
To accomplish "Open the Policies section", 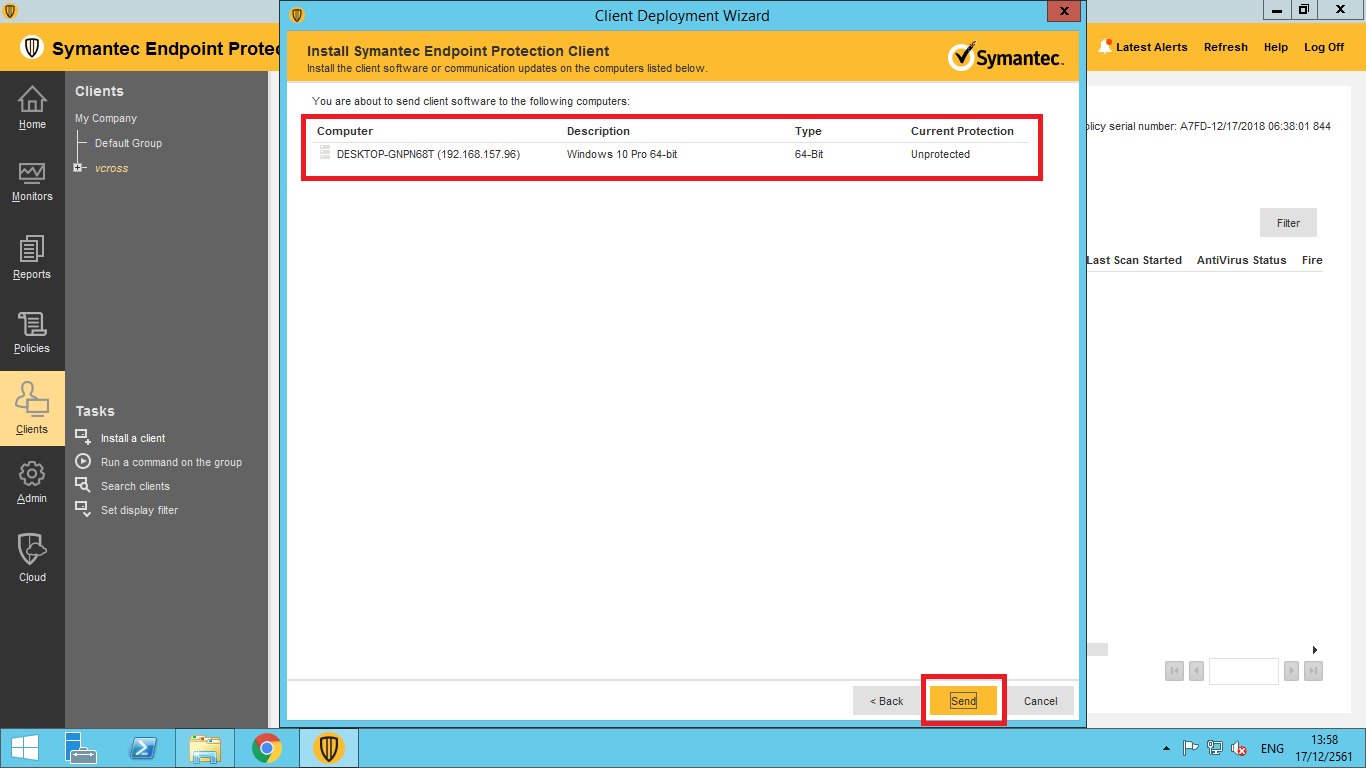I will (32, 332).
